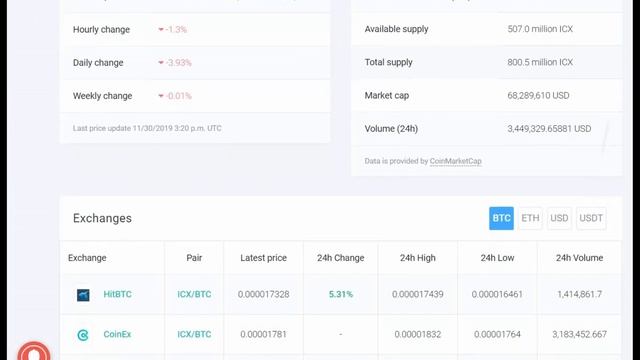Click the red circular button at bottom left
Screen dimensions: 640x360
click(34, 351)
